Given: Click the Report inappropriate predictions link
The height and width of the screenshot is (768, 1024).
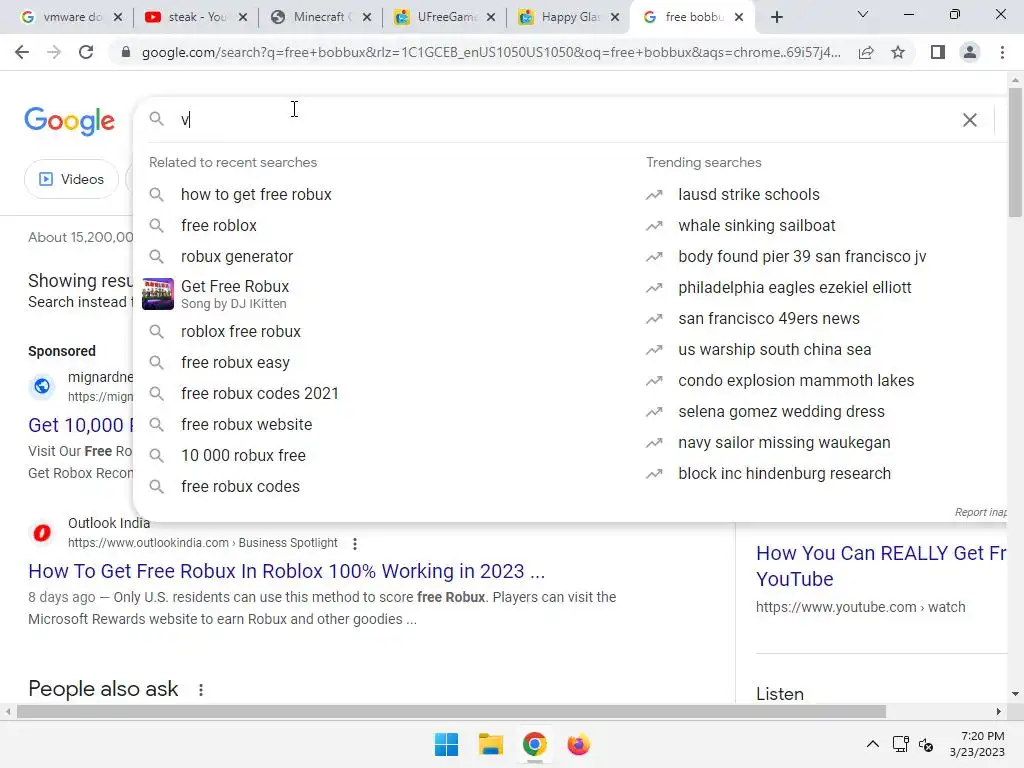Looking at the screenshot, I should pyautogui.click(x=980, y=512).
